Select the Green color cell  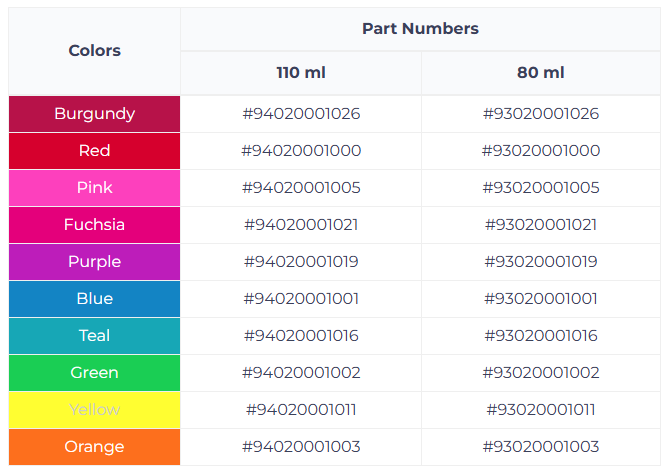(x=94, y=373)
